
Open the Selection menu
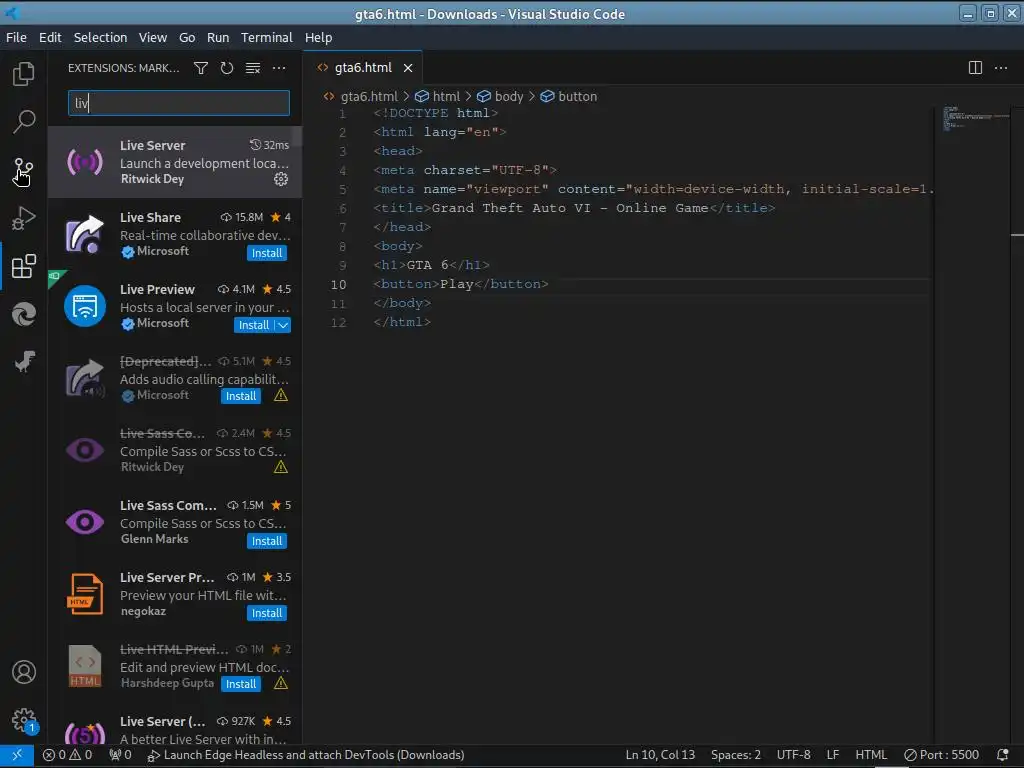click(100, 38)
